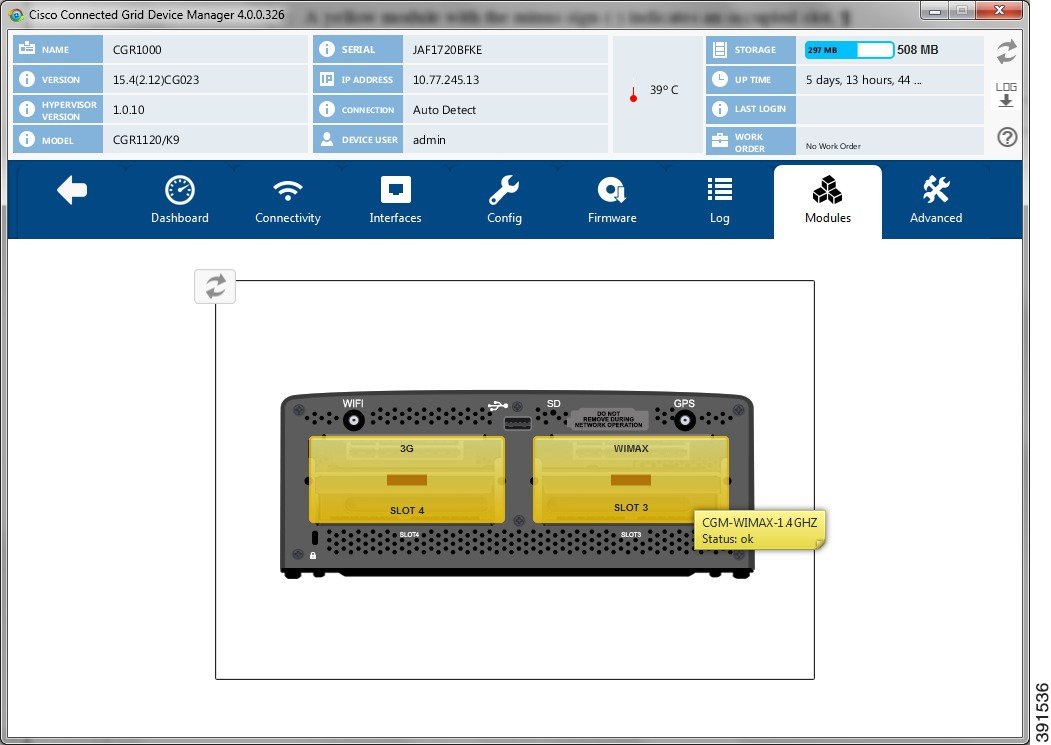Click the 39° C temperature reading
The image size is (1051, 745).
click(x=664, y=90)
